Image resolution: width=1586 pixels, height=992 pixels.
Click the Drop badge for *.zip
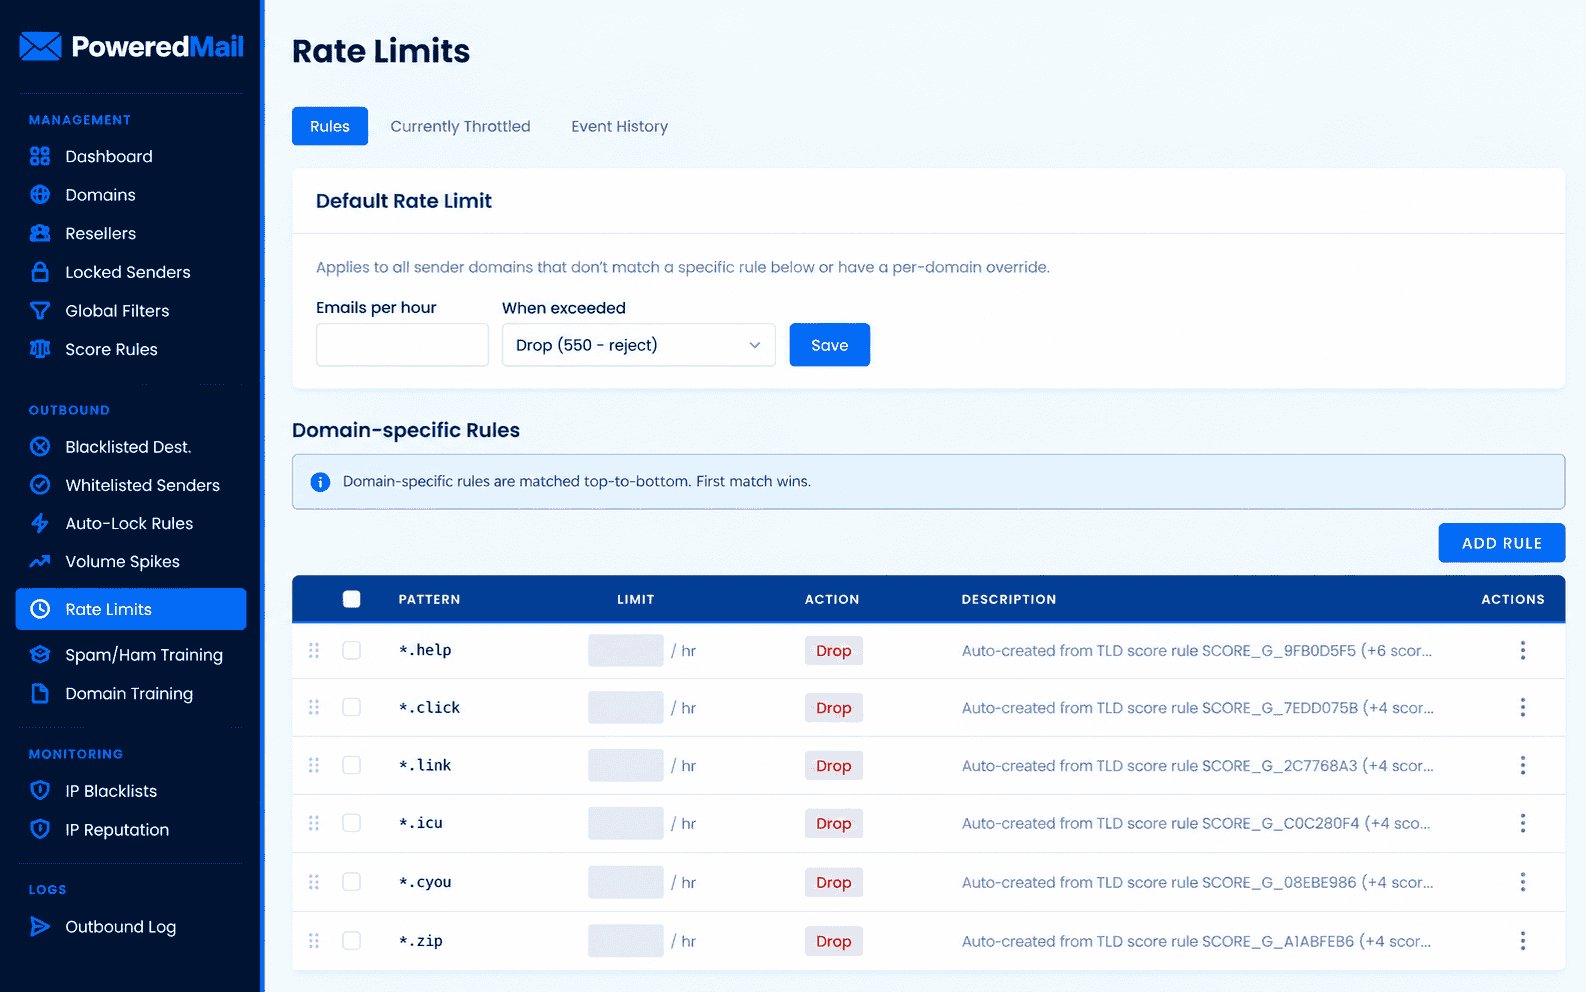834,941
